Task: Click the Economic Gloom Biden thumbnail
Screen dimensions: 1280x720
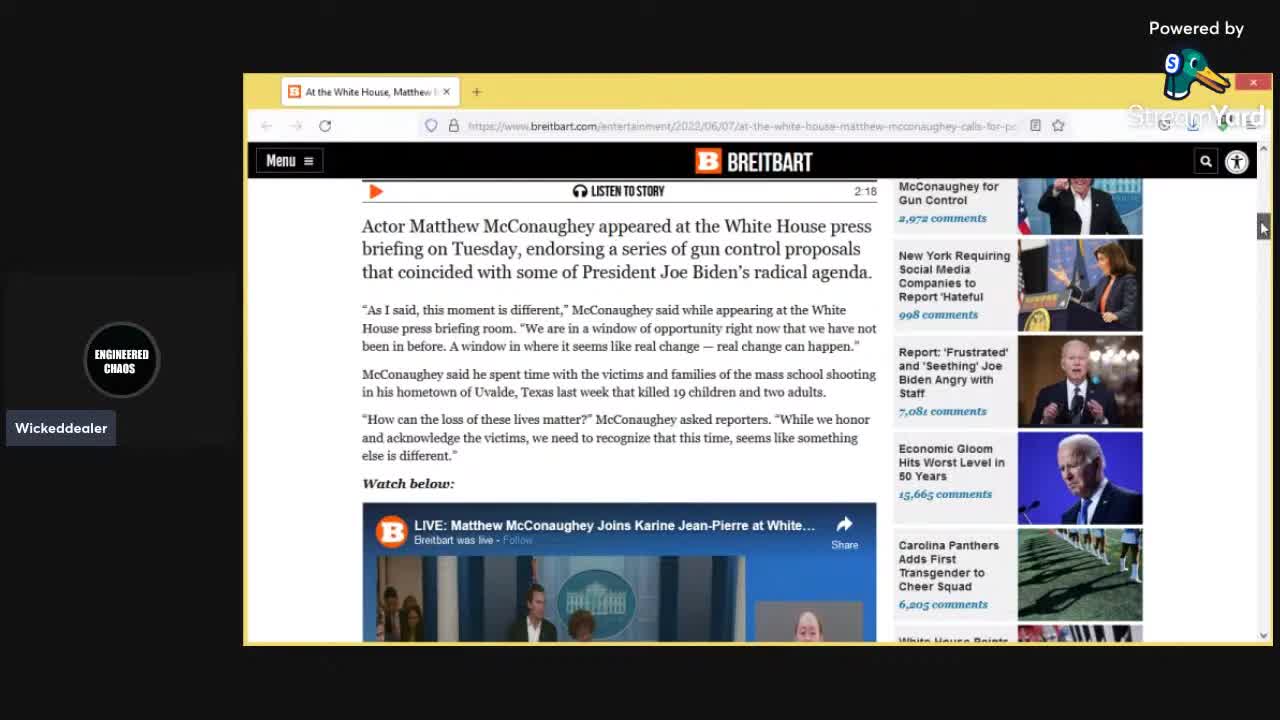Action: point(1080,478)
